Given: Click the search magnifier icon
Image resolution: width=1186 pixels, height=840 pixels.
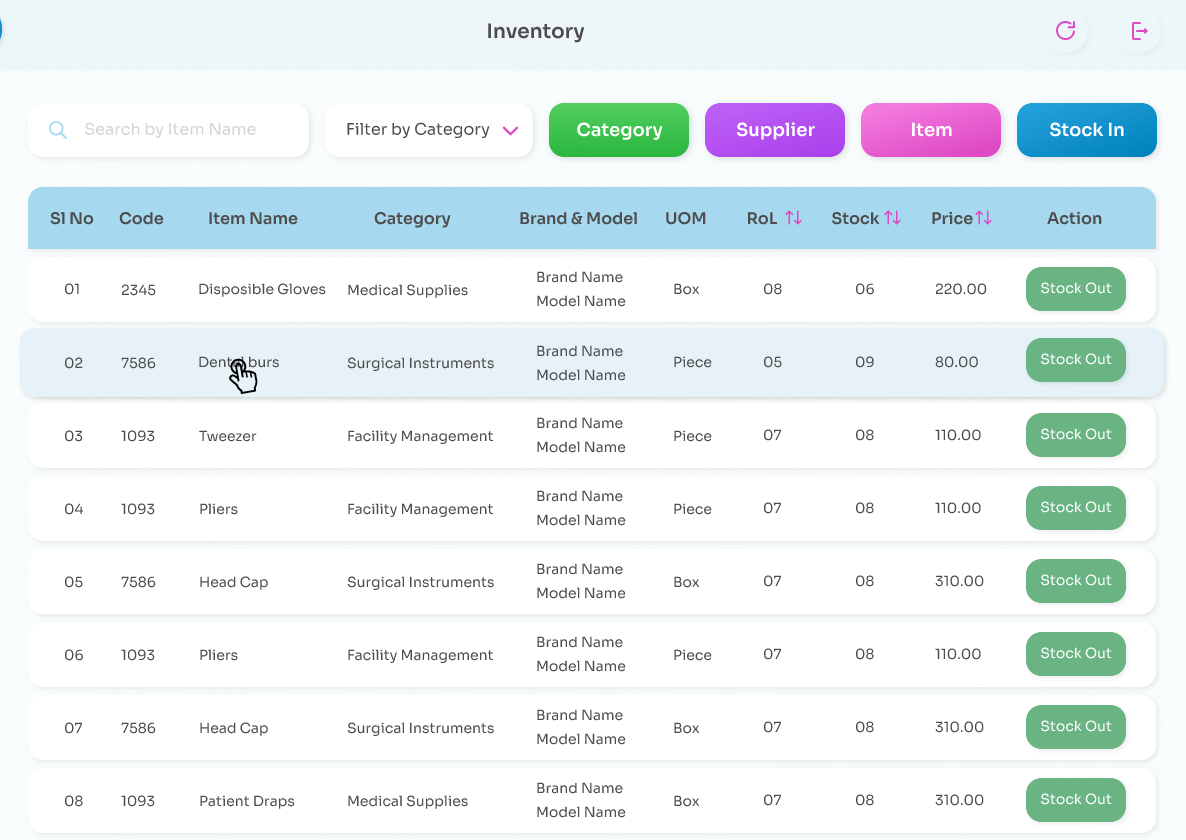Looking at the screenshot, I should click(58, 130).
